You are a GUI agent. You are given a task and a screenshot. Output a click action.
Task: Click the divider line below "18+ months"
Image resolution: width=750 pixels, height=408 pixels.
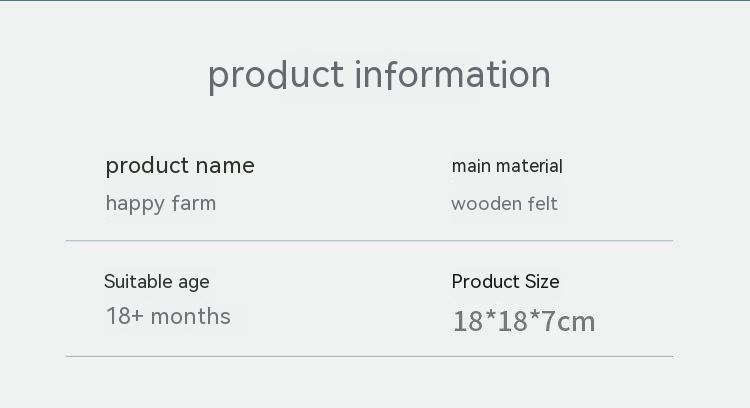(369, 356)
